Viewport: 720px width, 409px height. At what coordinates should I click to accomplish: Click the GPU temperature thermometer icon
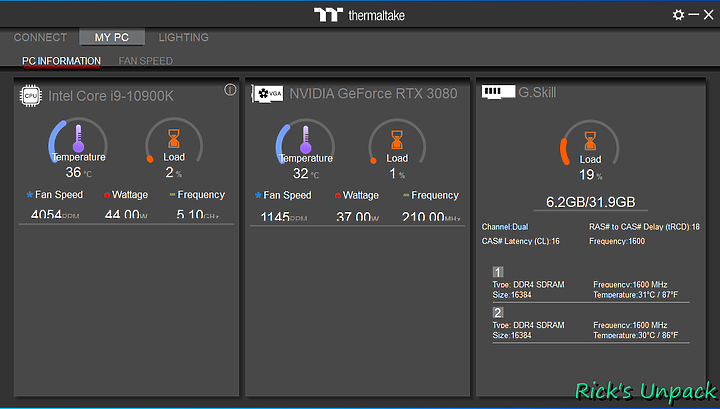[306, 140]
